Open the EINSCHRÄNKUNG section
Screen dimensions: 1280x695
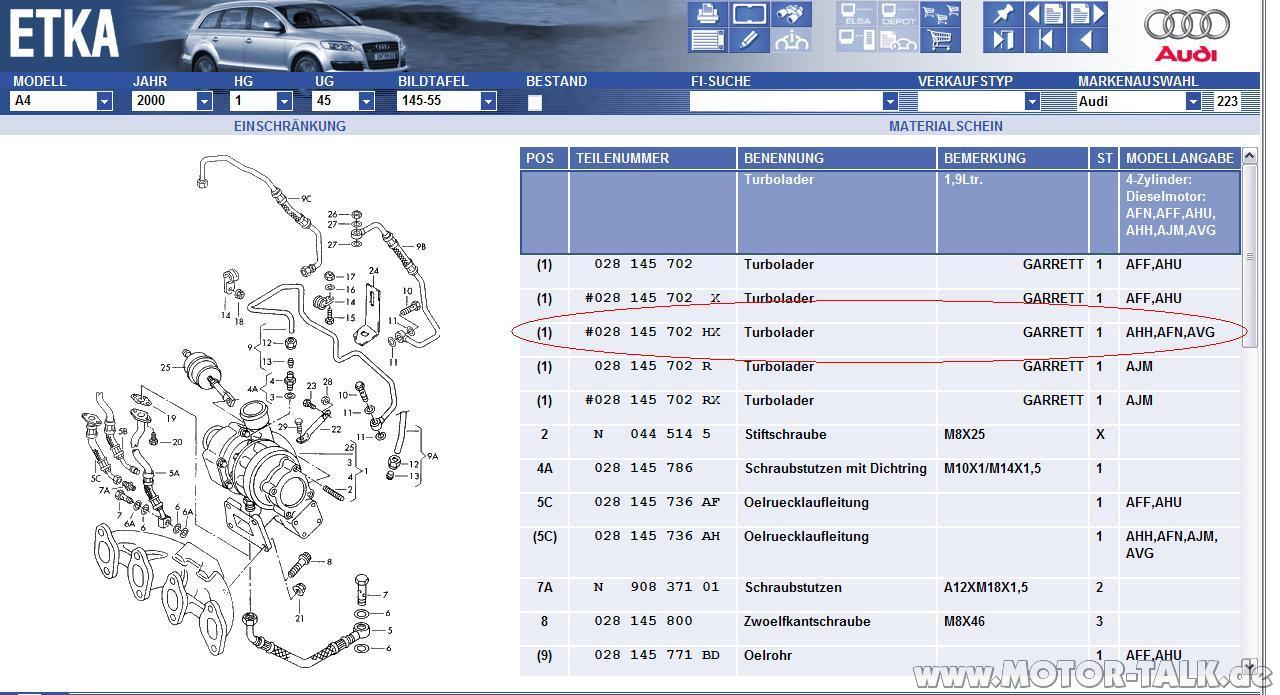click(290, 126)
